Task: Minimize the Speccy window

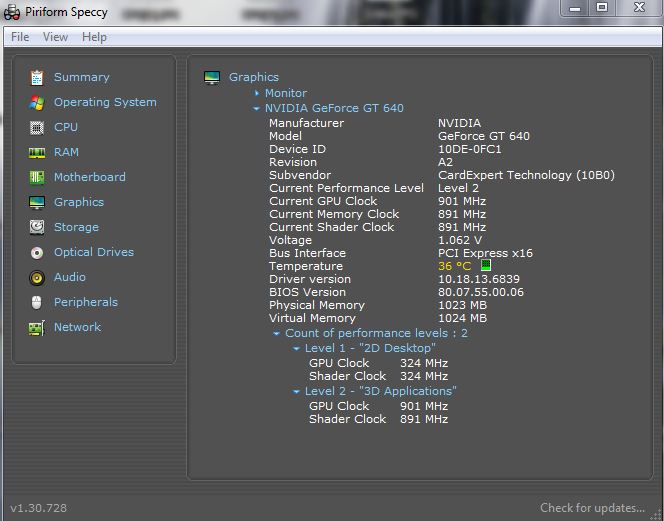Action: (575, 8)
